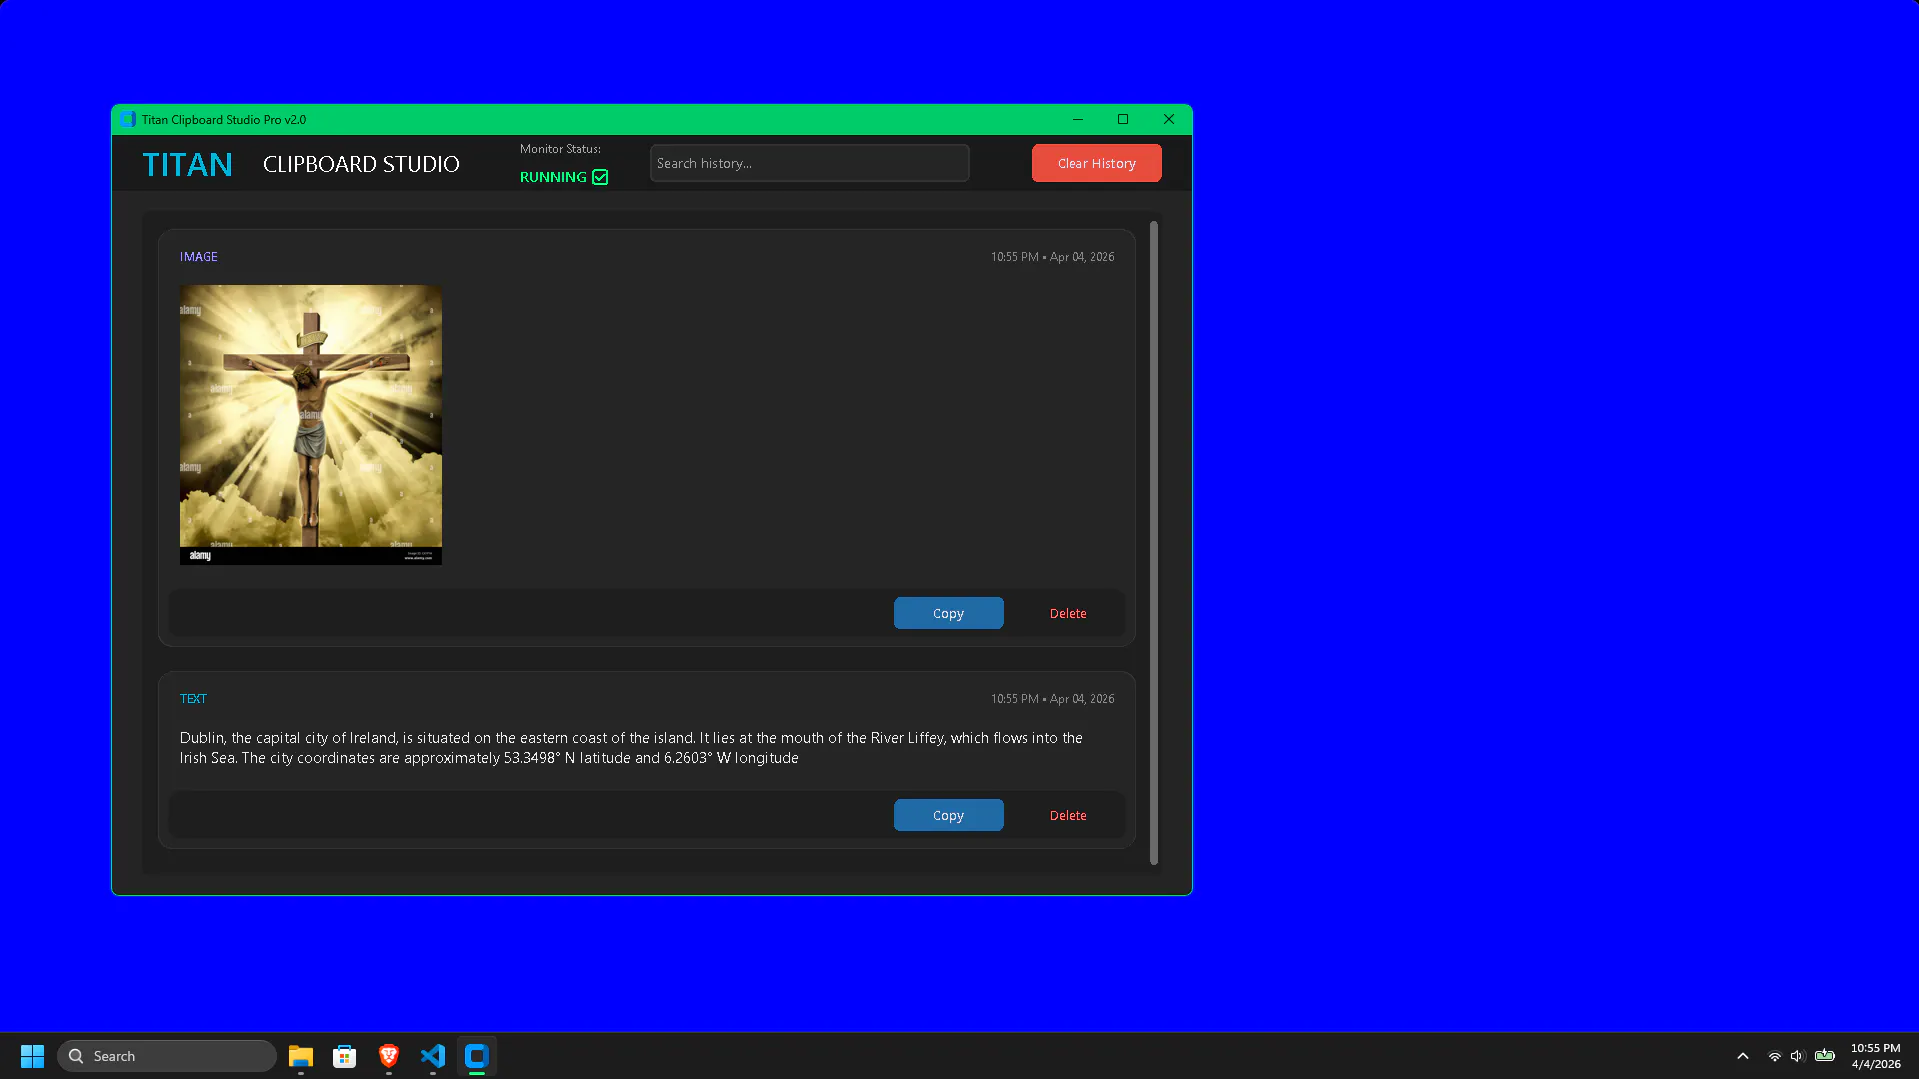The width and height of the screenshot is (1919, 1079).
Task: Click the battery tray icon
Action: pos(1825,1056)
